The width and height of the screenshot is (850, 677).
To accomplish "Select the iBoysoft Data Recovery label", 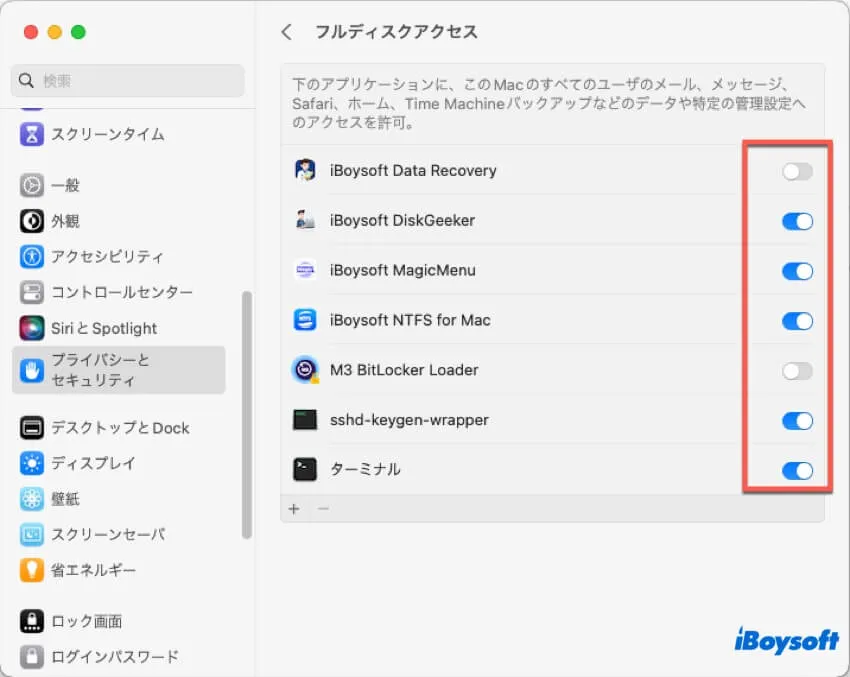I will click(413, 171).
